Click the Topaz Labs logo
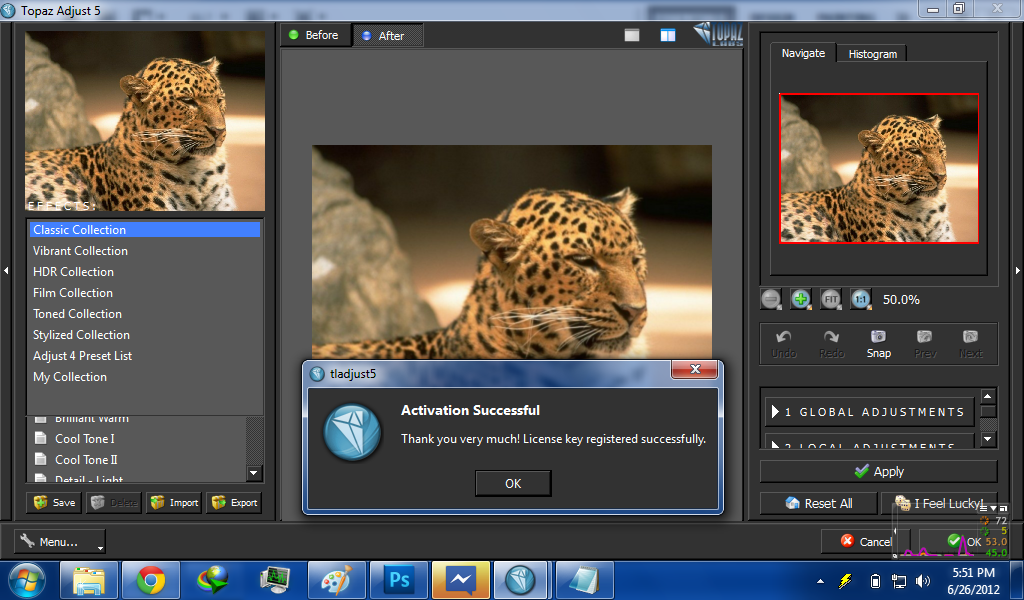This screenshot has height=600, width=1024. 718,35
